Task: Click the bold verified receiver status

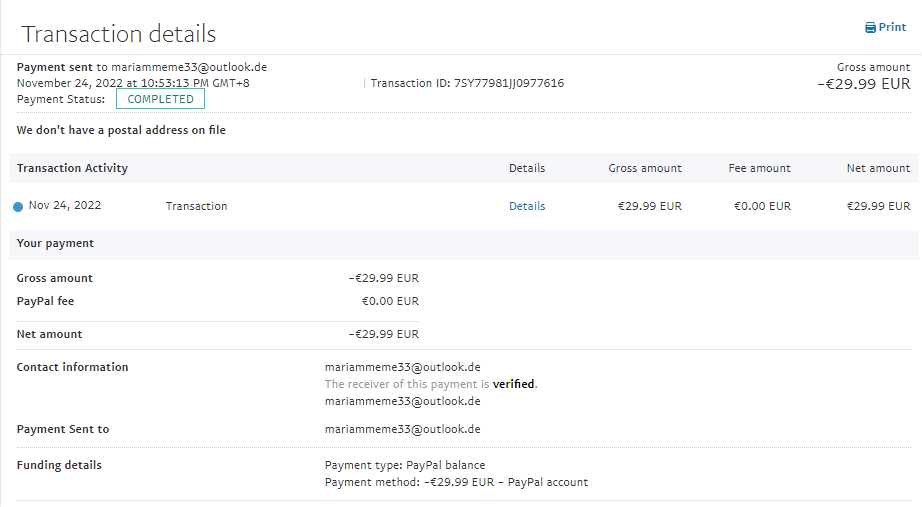Action: click(514, 384)
